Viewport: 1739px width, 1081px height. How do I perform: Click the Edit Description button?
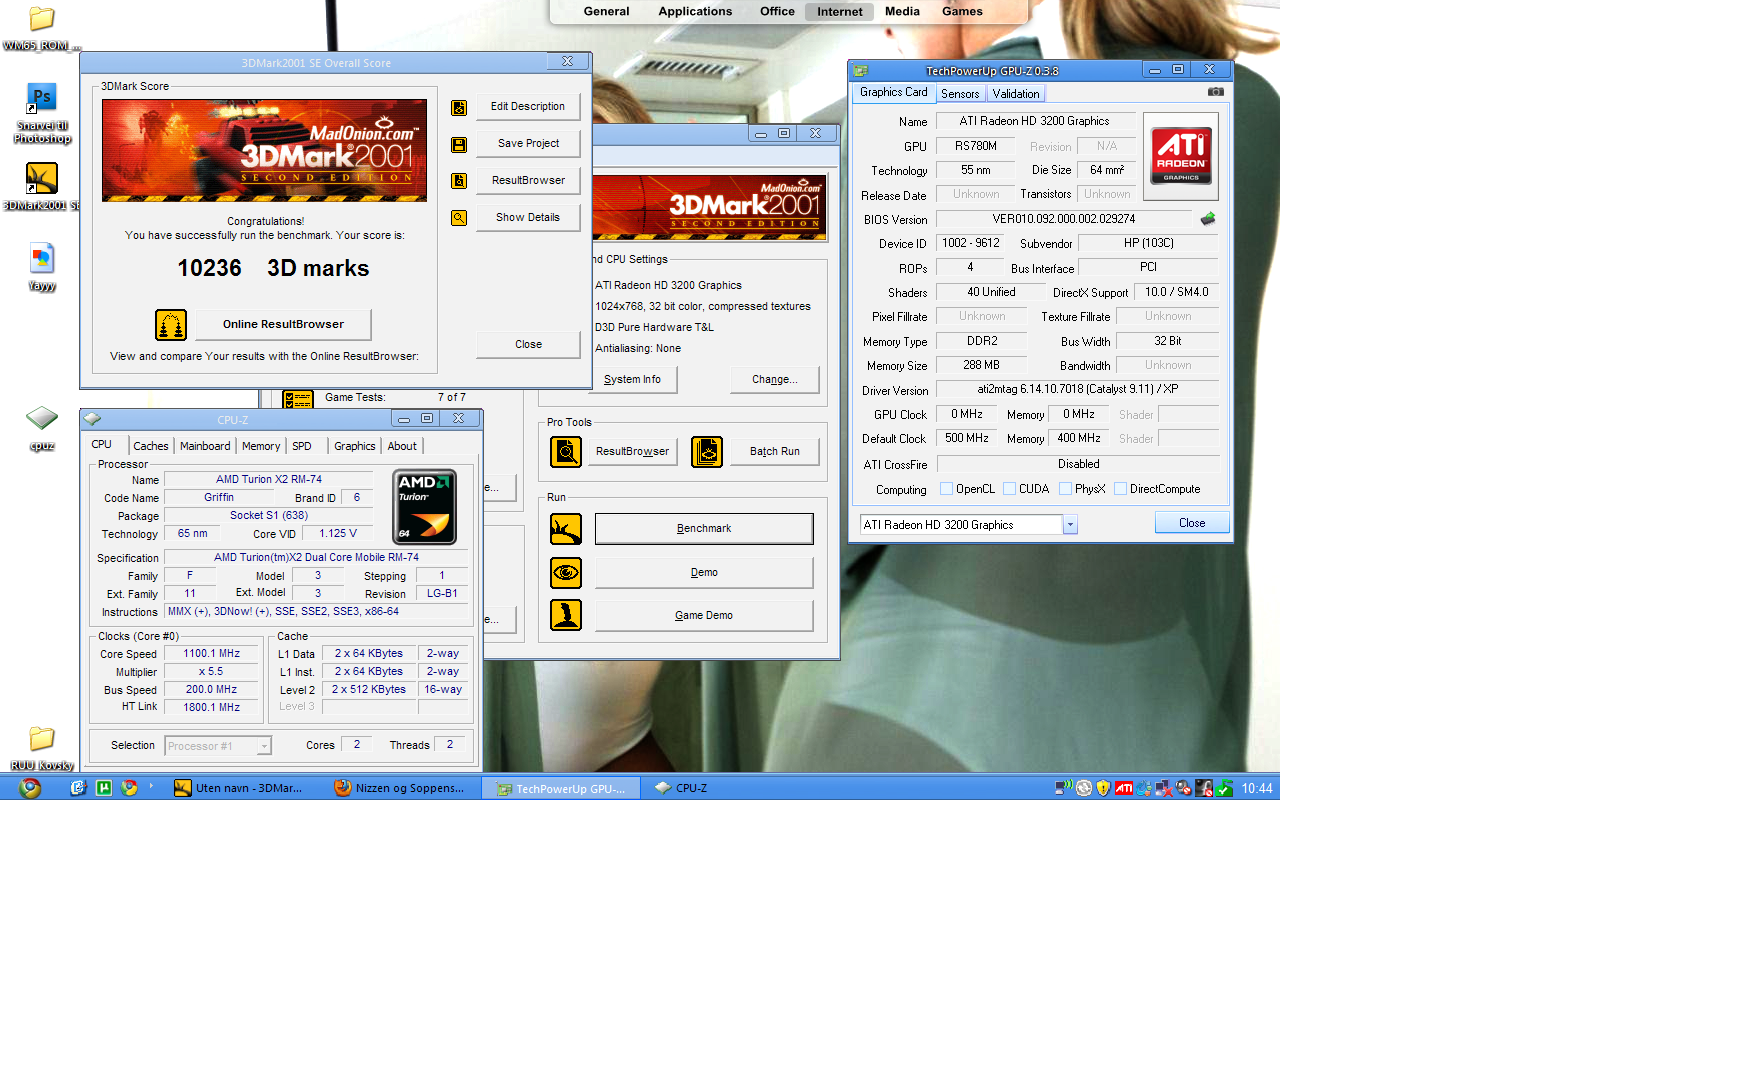(x=528, y=107)
